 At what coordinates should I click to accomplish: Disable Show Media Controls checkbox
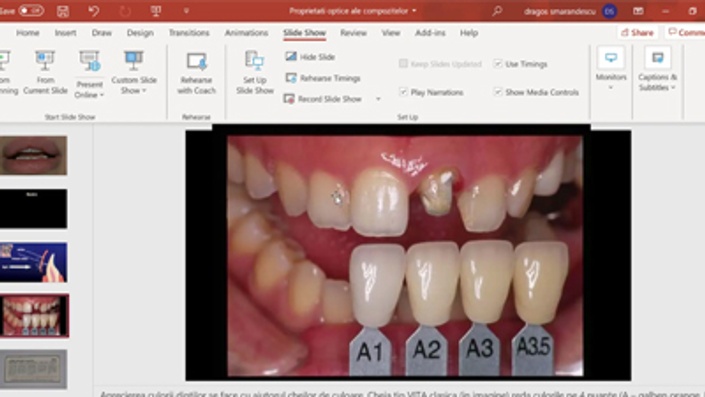(497, 92)
